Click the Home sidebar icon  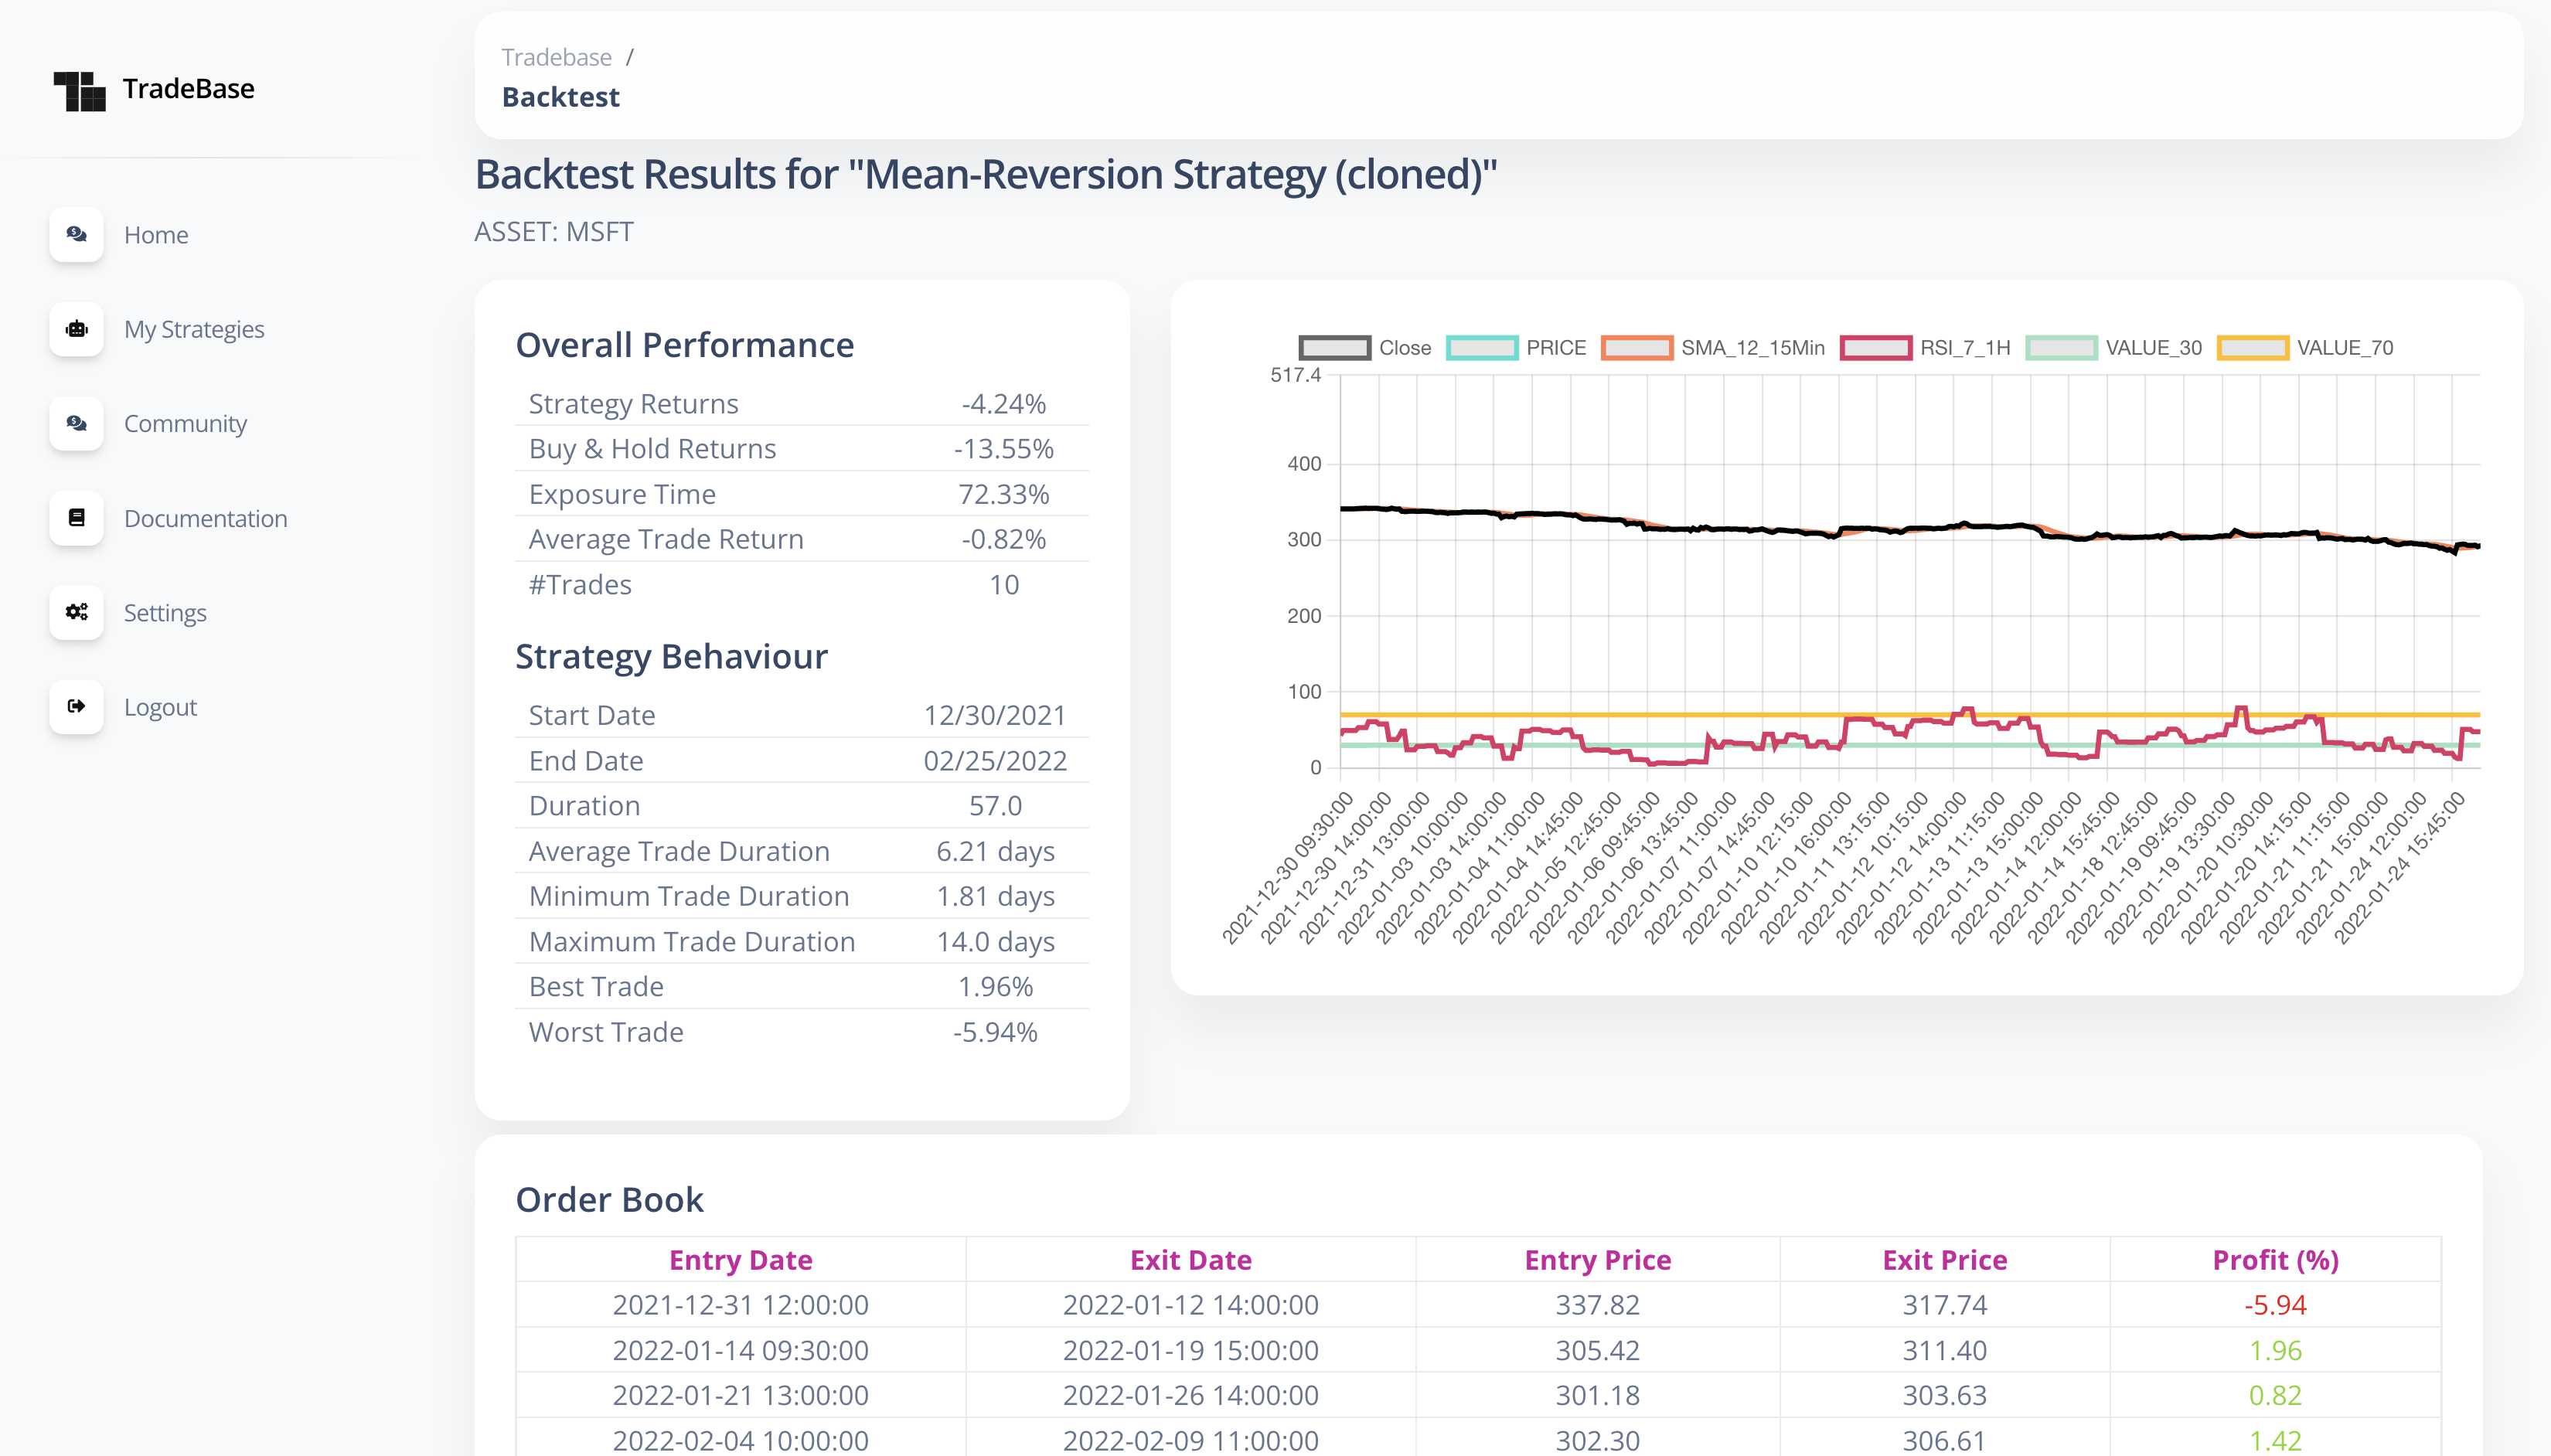77,234
